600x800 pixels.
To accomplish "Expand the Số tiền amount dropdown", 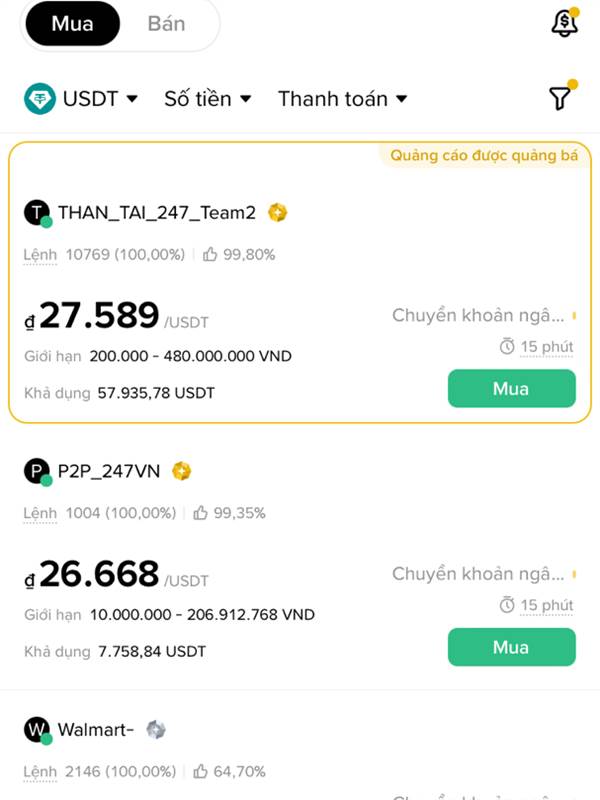I will coord(208,98).
